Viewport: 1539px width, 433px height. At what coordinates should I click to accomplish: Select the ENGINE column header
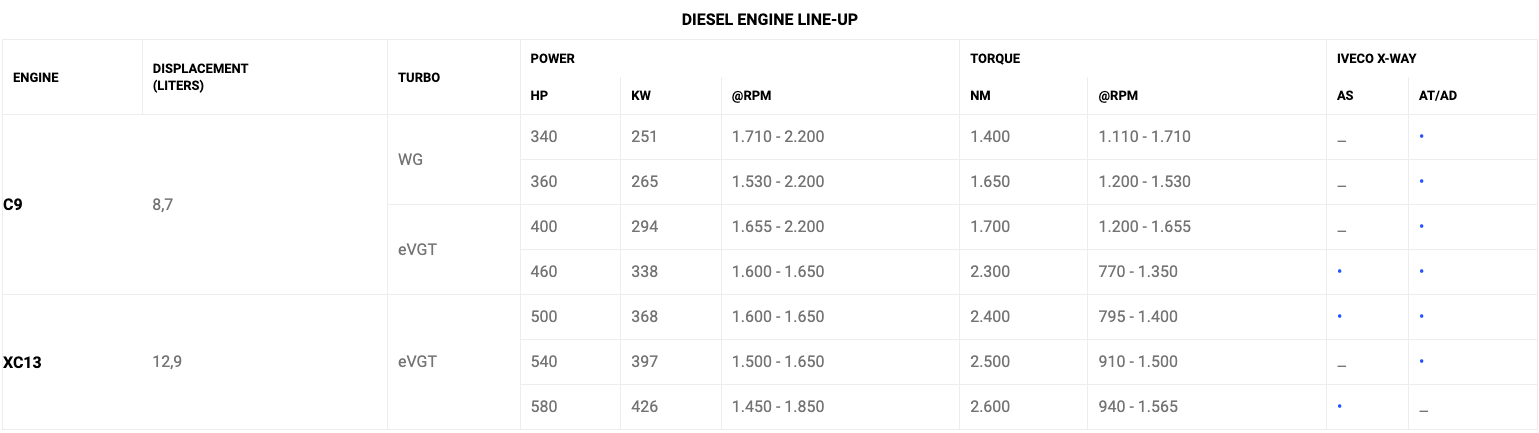click(35, 77)
